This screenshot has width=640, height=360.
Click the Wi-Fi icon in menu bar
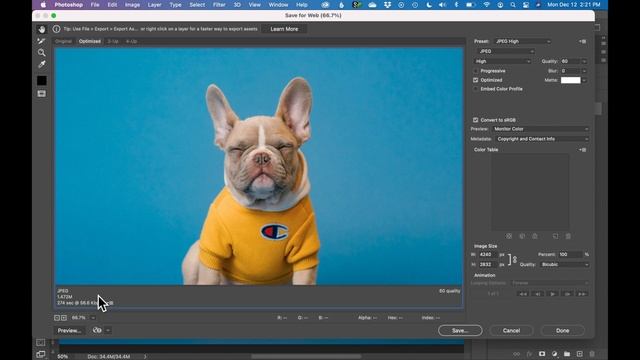pos(487,5)
